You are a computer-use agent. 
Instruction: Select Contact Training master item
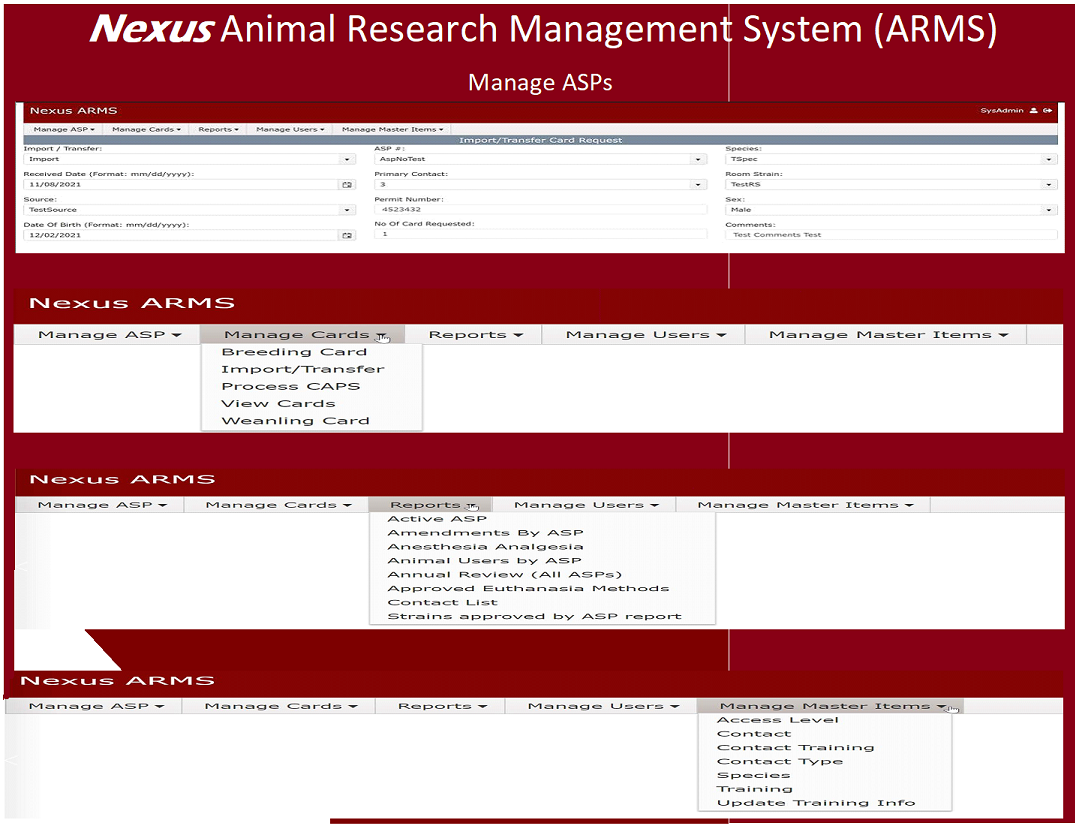point(796,747)
